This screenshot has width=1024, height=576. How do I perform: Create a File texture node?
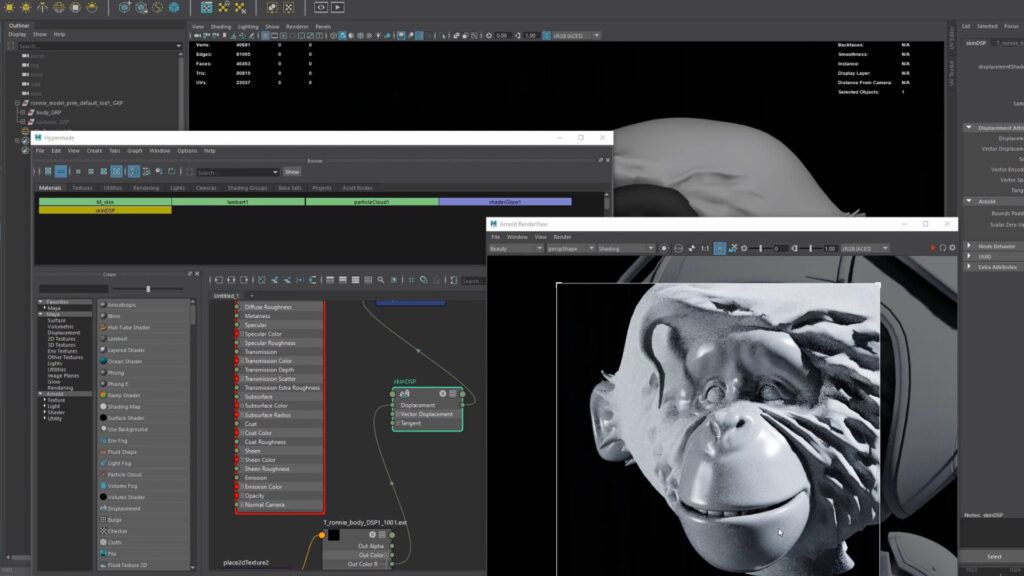point(118,552)
